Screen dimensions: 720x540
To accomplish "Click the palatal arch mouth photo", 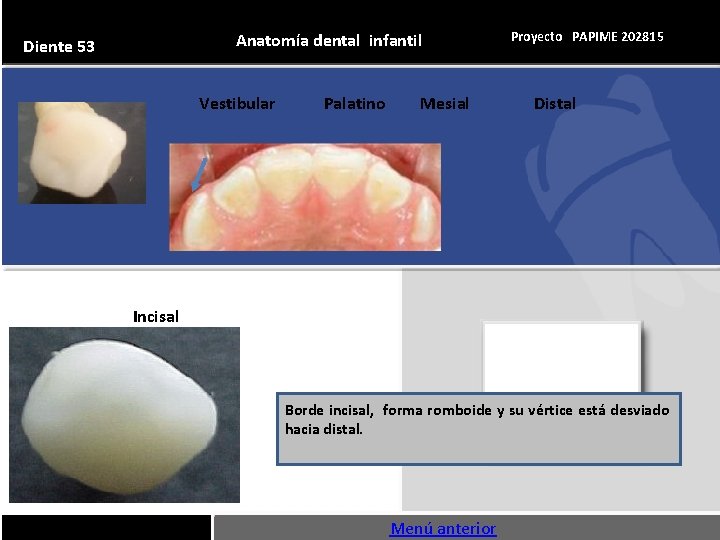I will point(305,197).
